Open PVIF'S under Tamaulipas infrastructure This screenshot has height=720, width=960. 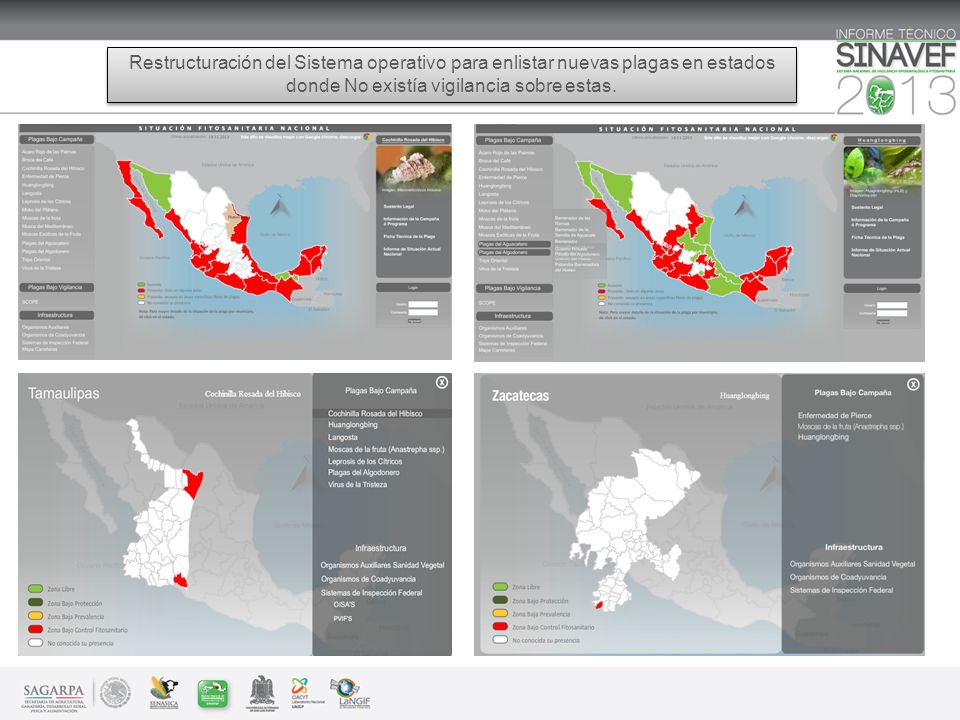point(343,618)
